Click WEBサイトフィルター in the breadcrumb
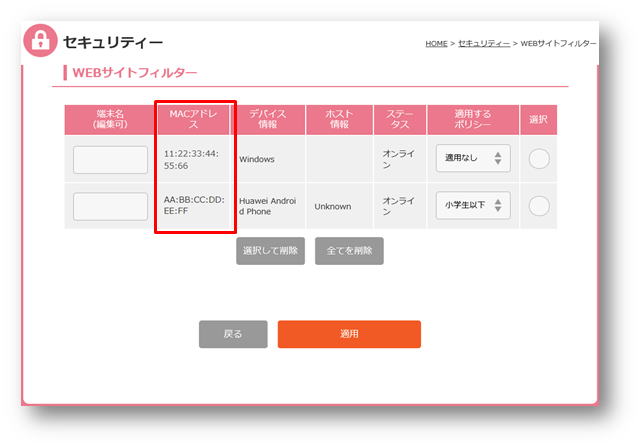641x448 pixels. (558, 43)
